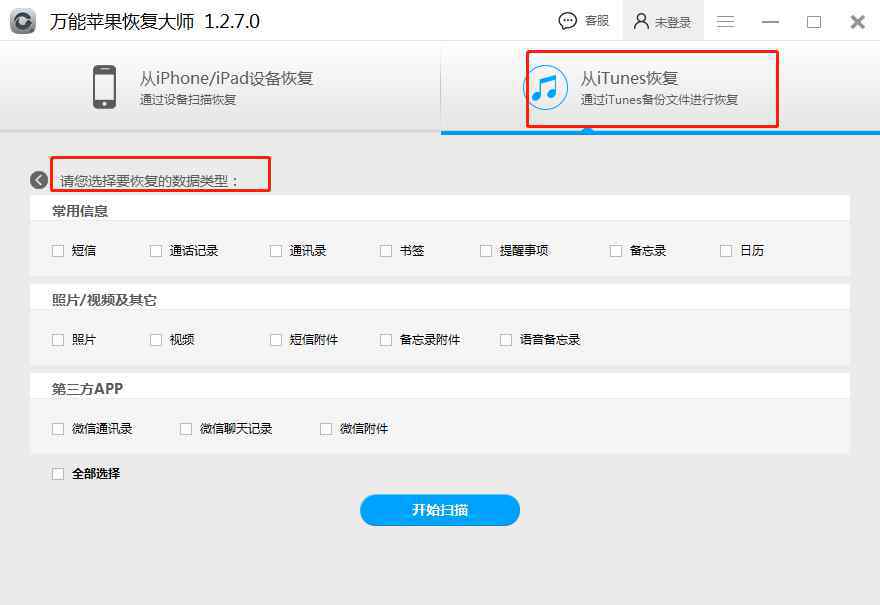Check the 短信附件 checkbox
The height and width of the screenshot is (605, 880).
point(276,340)
